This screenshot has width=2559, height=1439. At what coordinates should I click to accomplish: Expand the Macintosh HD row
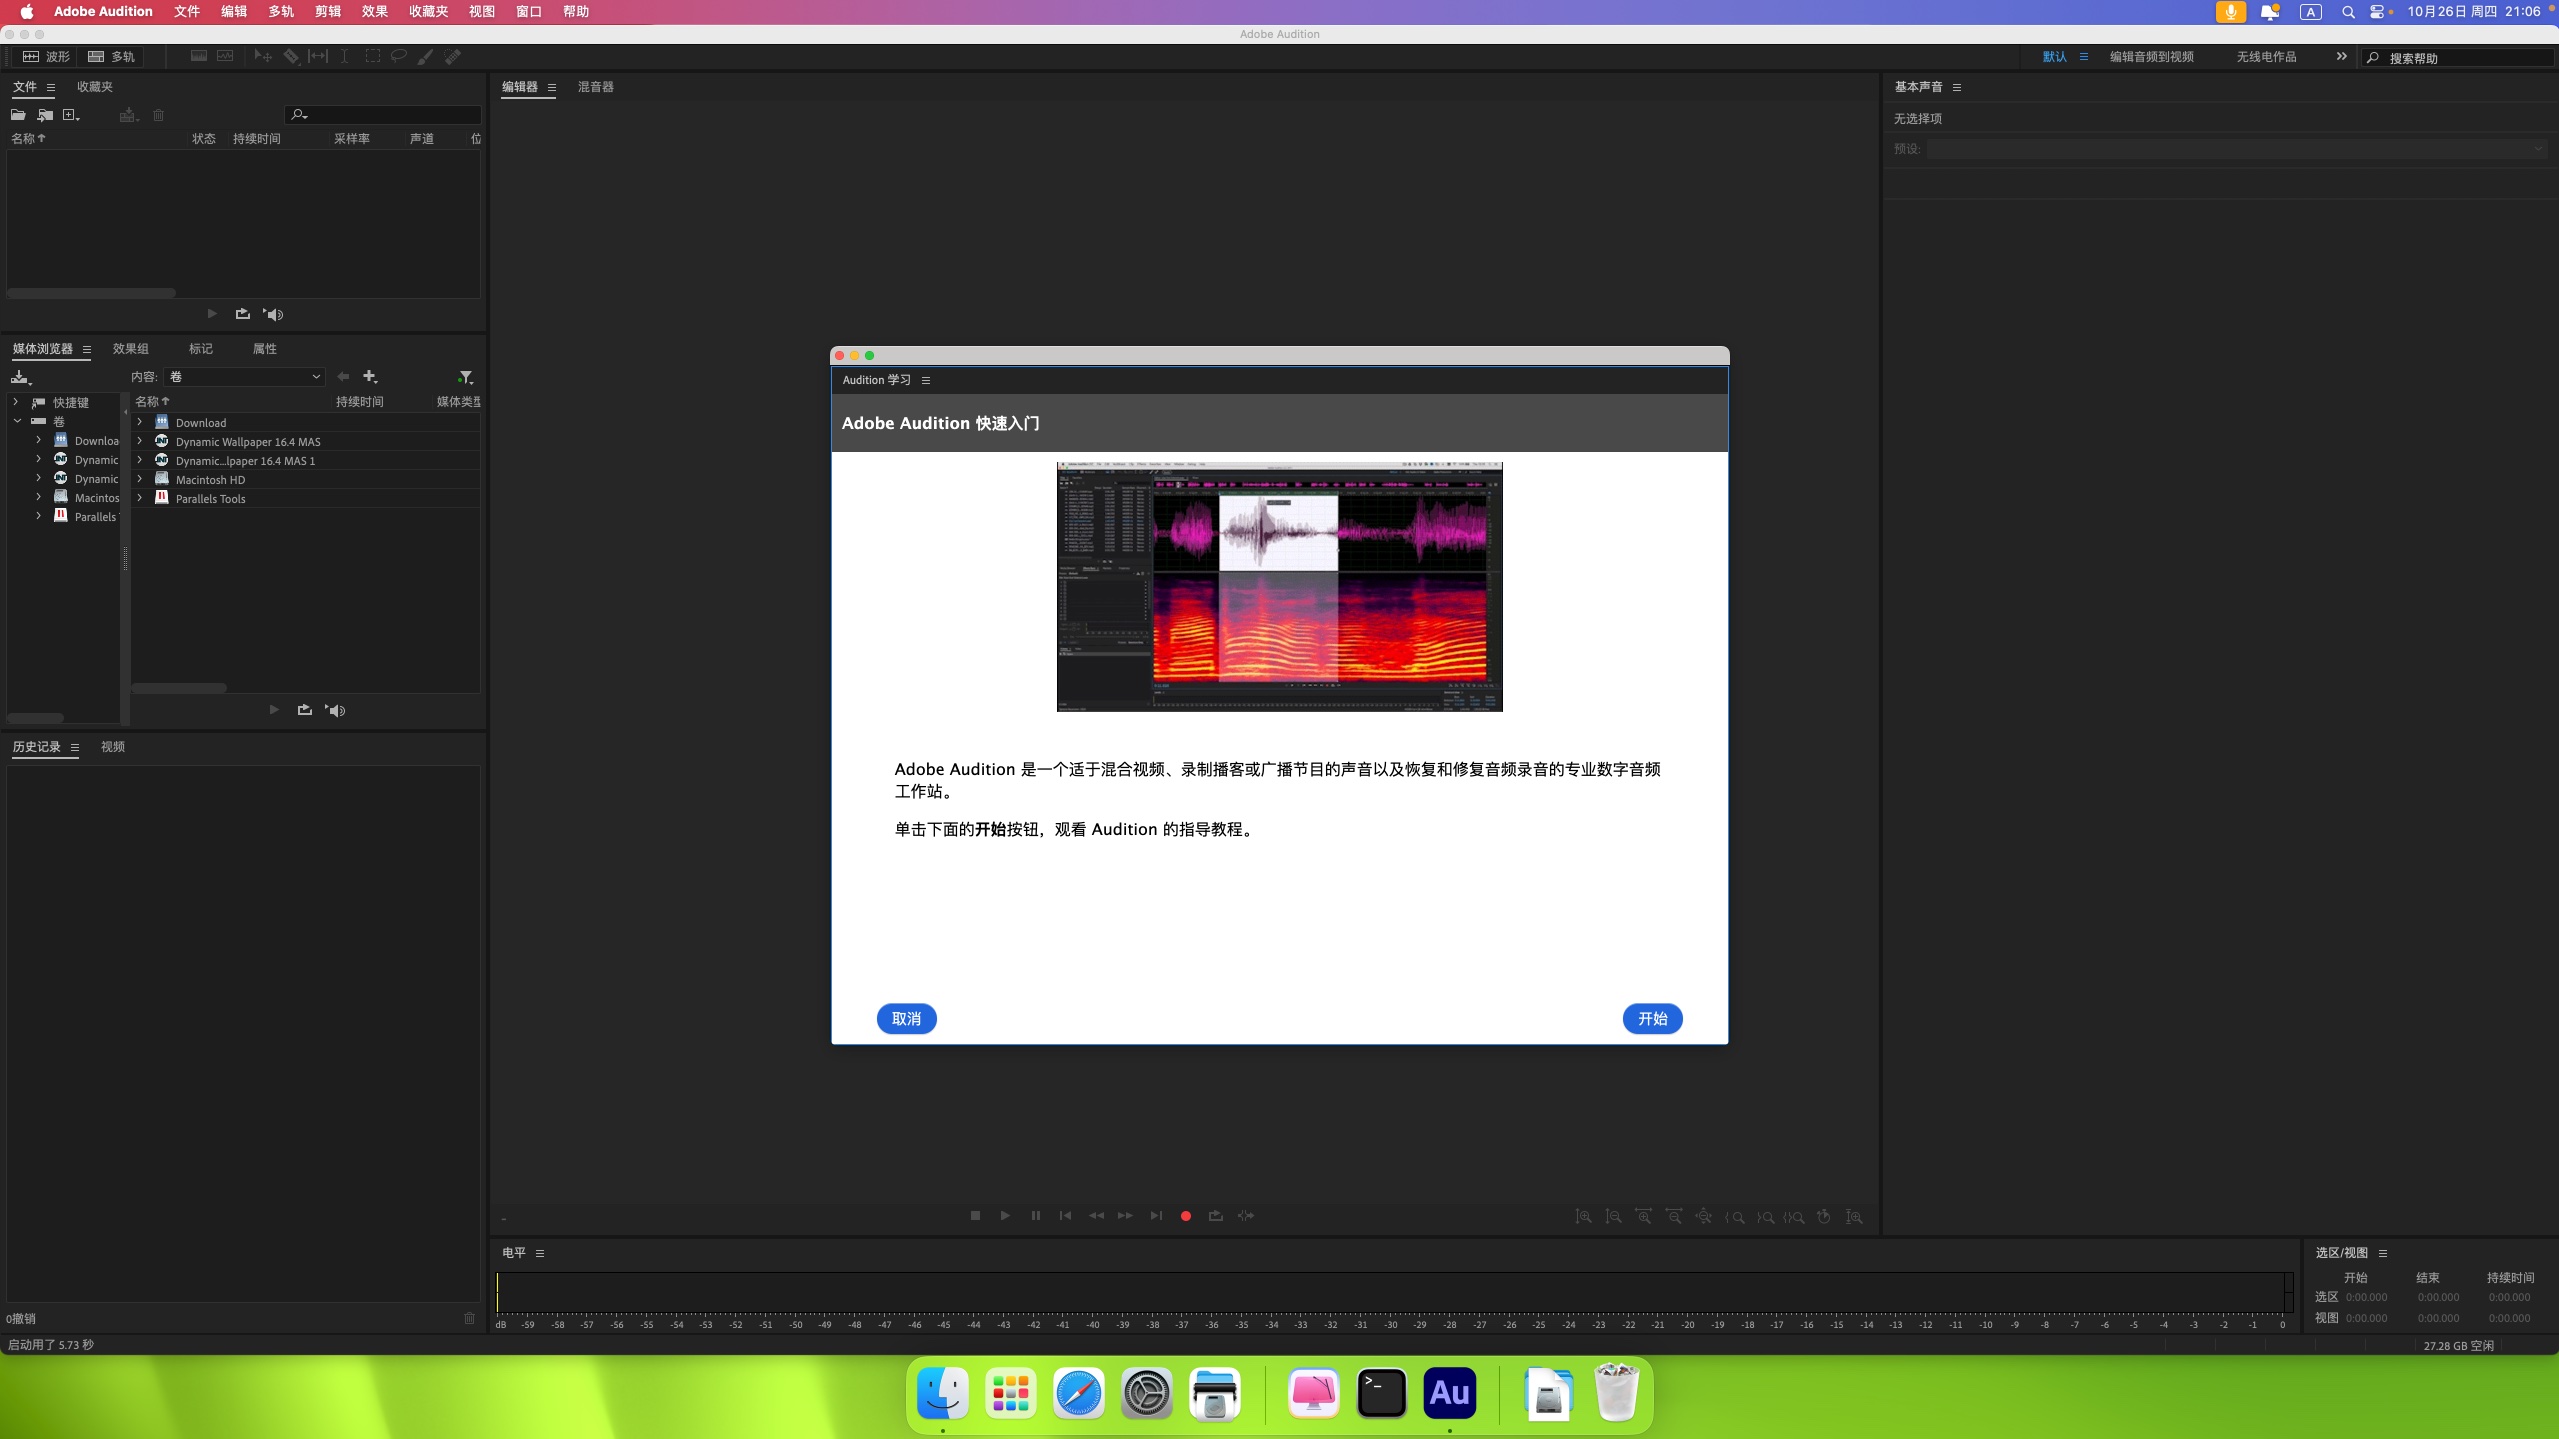point(140,480)
